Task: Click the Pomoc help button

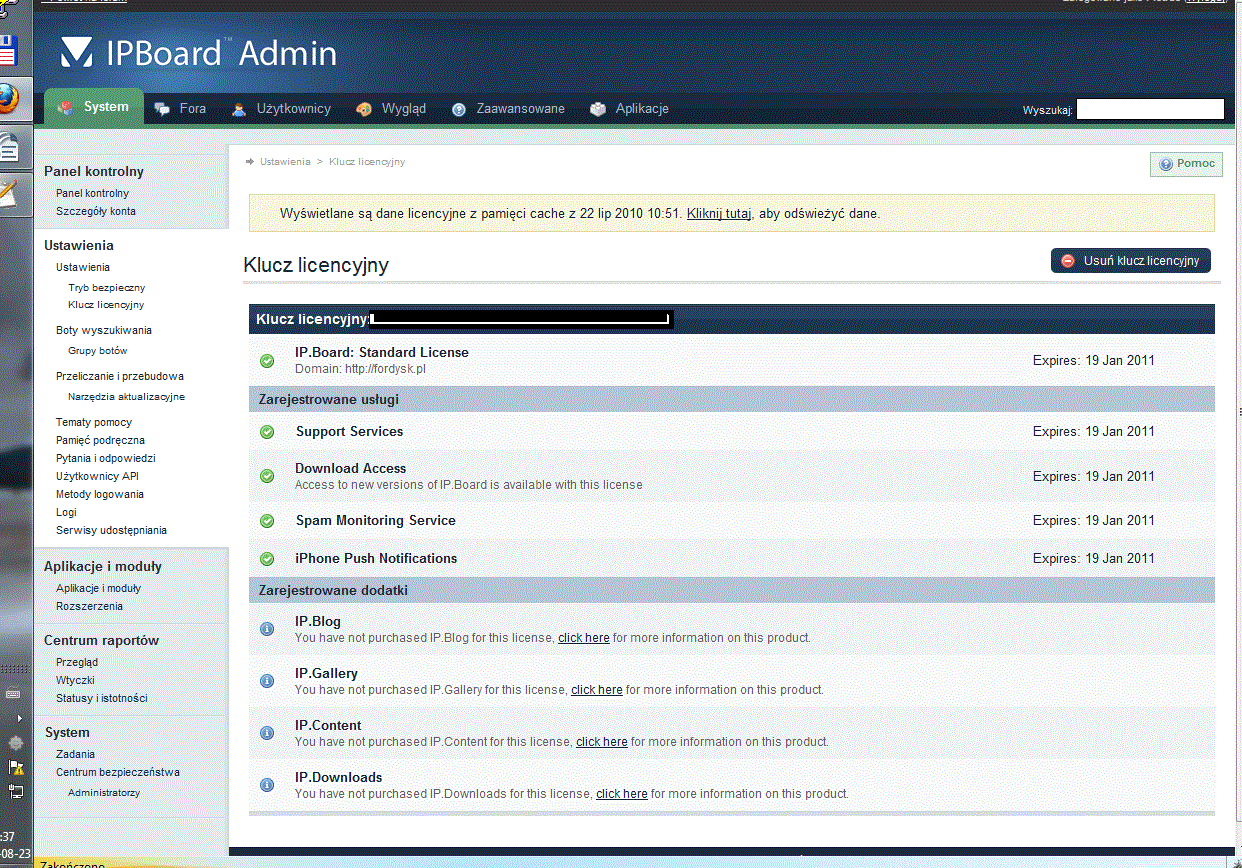Action: coord(1186,164)
